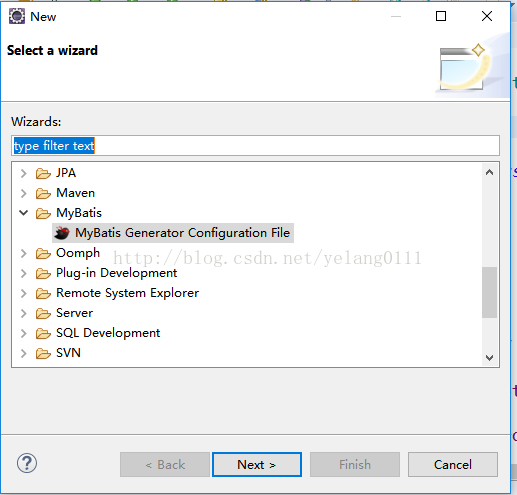Viewport: 517px width, 495px height.
Task: Click the JPA folder icon
Action: click(x=43, y=173)
